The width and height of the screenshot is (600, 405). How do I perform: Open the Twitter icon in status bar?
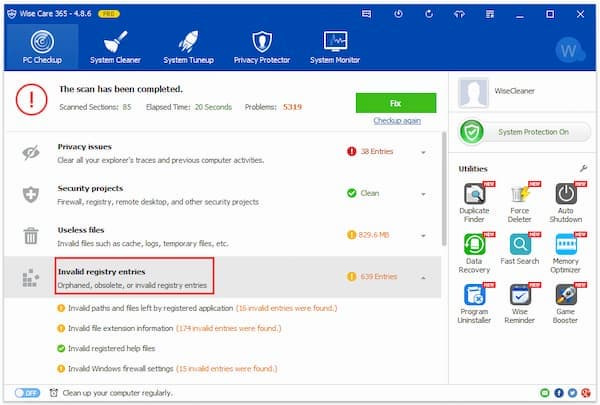572,393
